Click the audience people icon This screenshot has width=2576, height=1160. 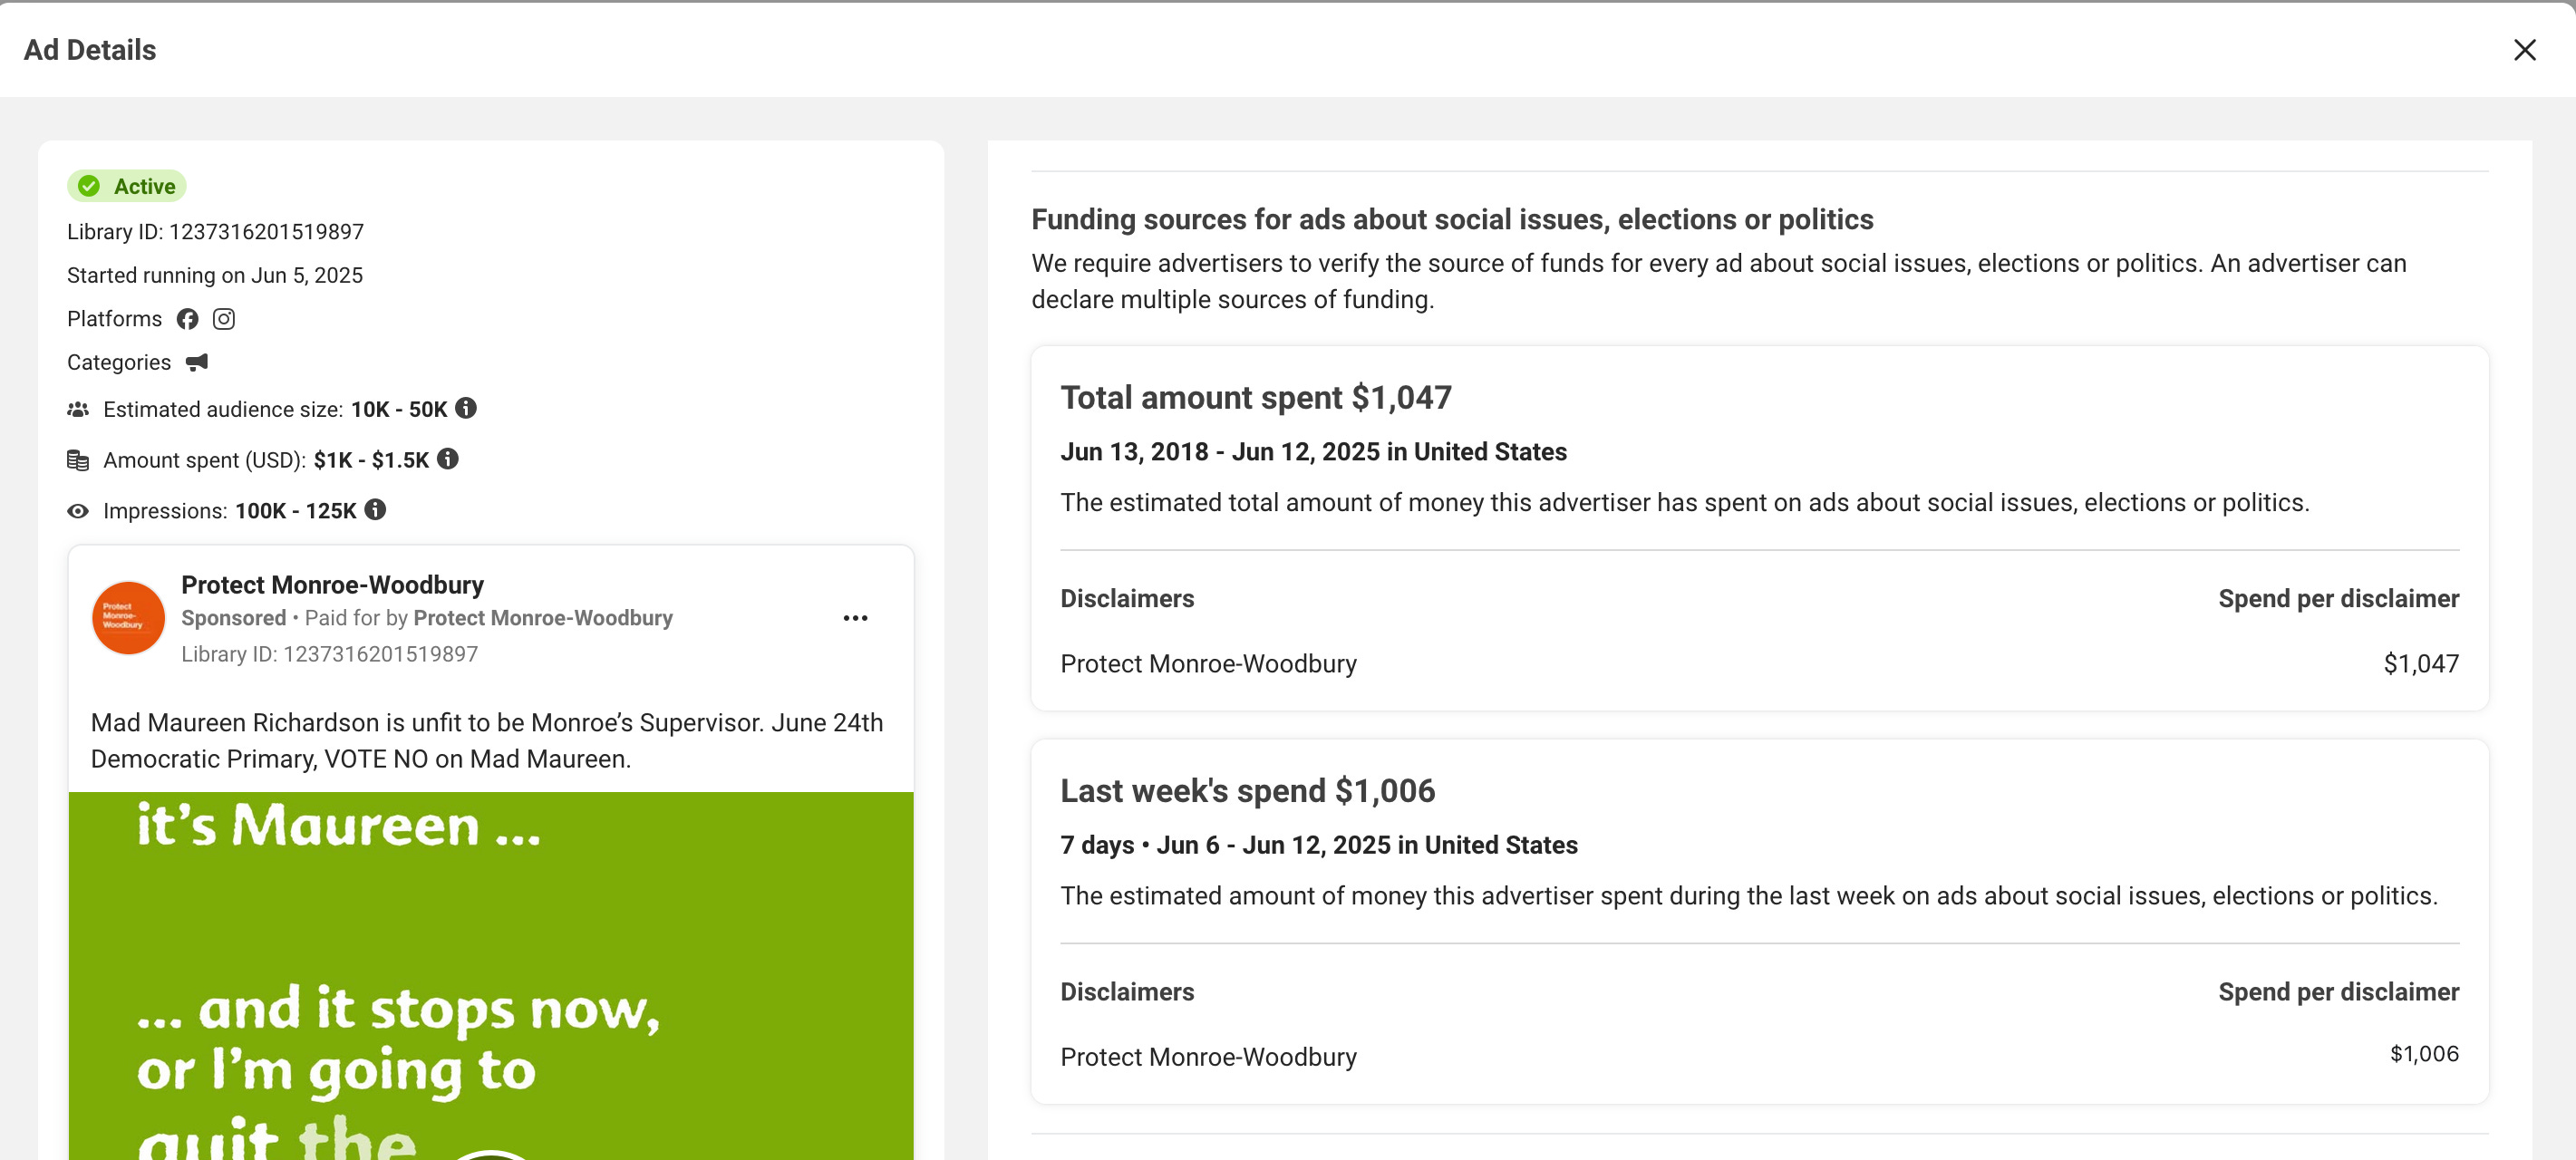pyautogui.click(x=78, y=409)
